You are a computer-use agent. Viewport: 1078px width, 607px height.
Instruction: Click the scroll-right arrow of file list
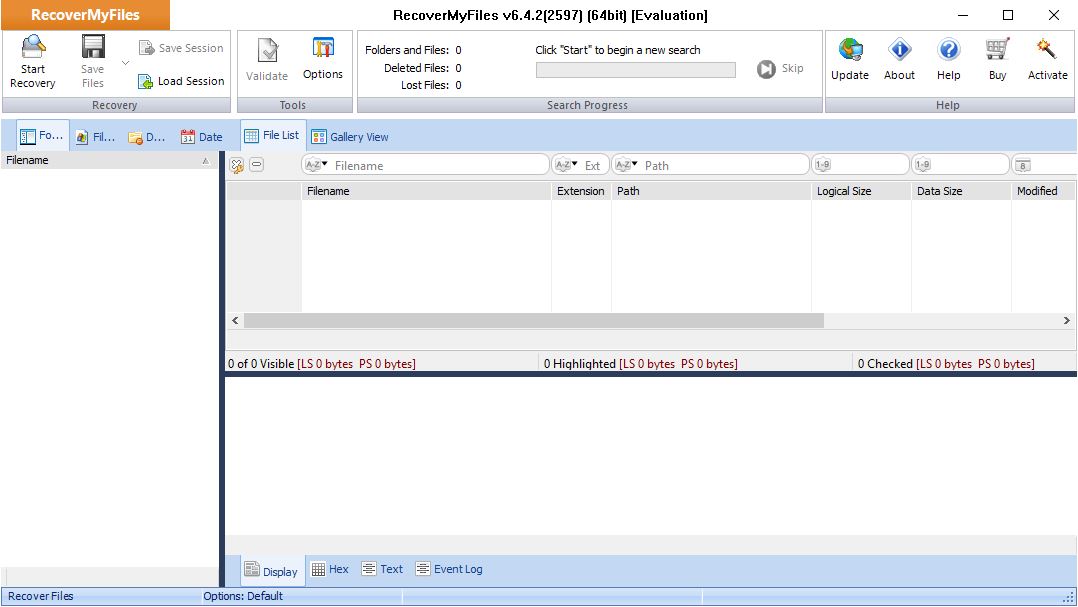point(1066,320)
